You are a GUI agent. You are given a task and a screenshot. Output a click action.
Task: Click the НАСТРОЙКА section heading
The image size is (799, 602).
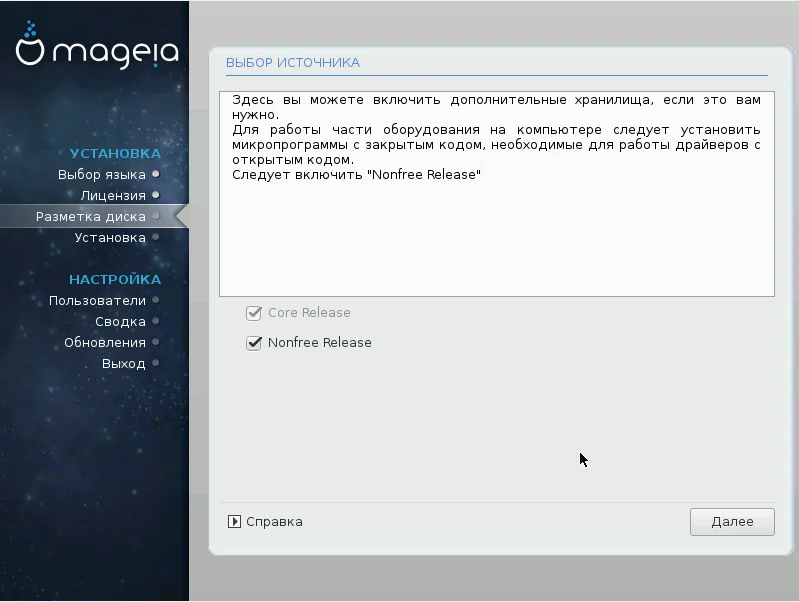(115, 279)
